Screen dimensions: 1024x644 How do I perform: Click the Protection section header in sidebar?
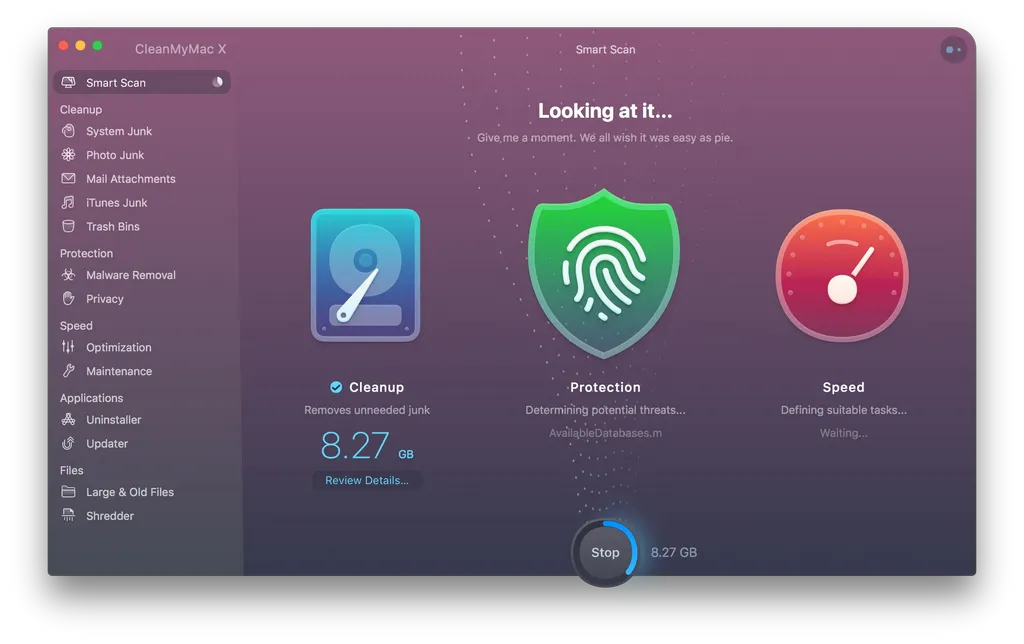pyautogui.click(x=86, y=253)
